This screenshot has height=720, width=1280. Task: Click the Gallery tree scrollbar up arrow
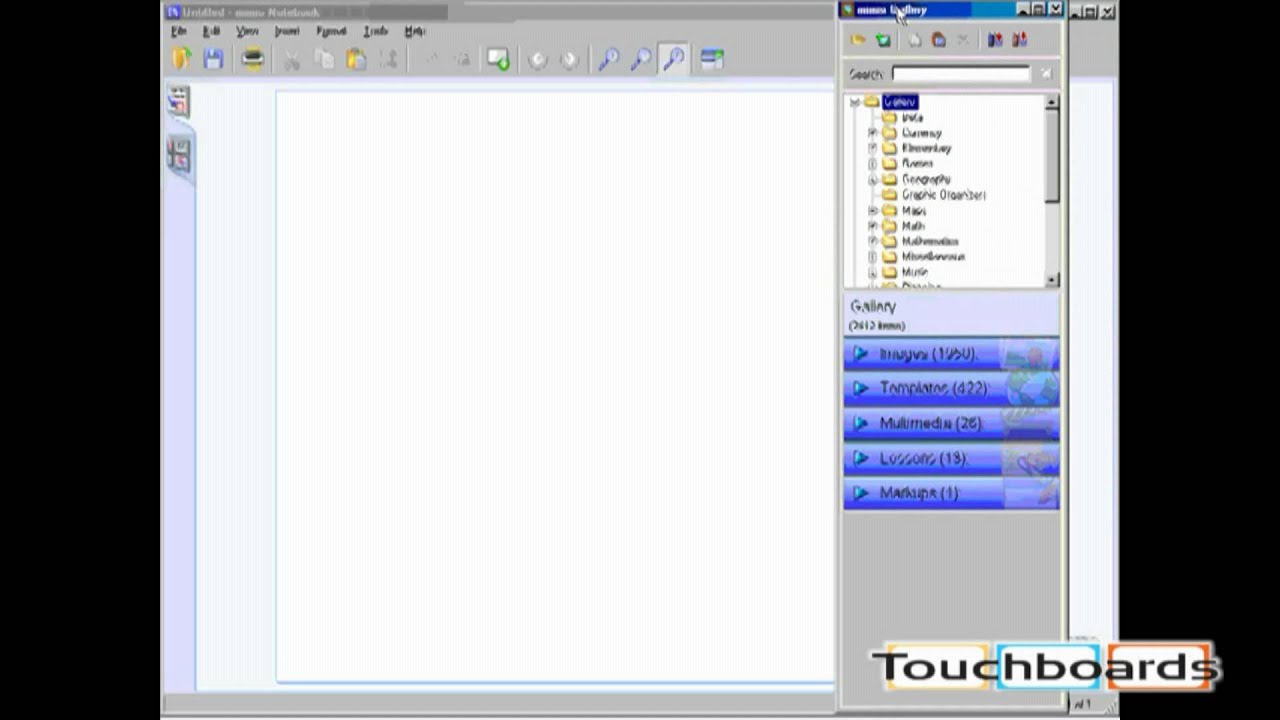click(1051, 103)
